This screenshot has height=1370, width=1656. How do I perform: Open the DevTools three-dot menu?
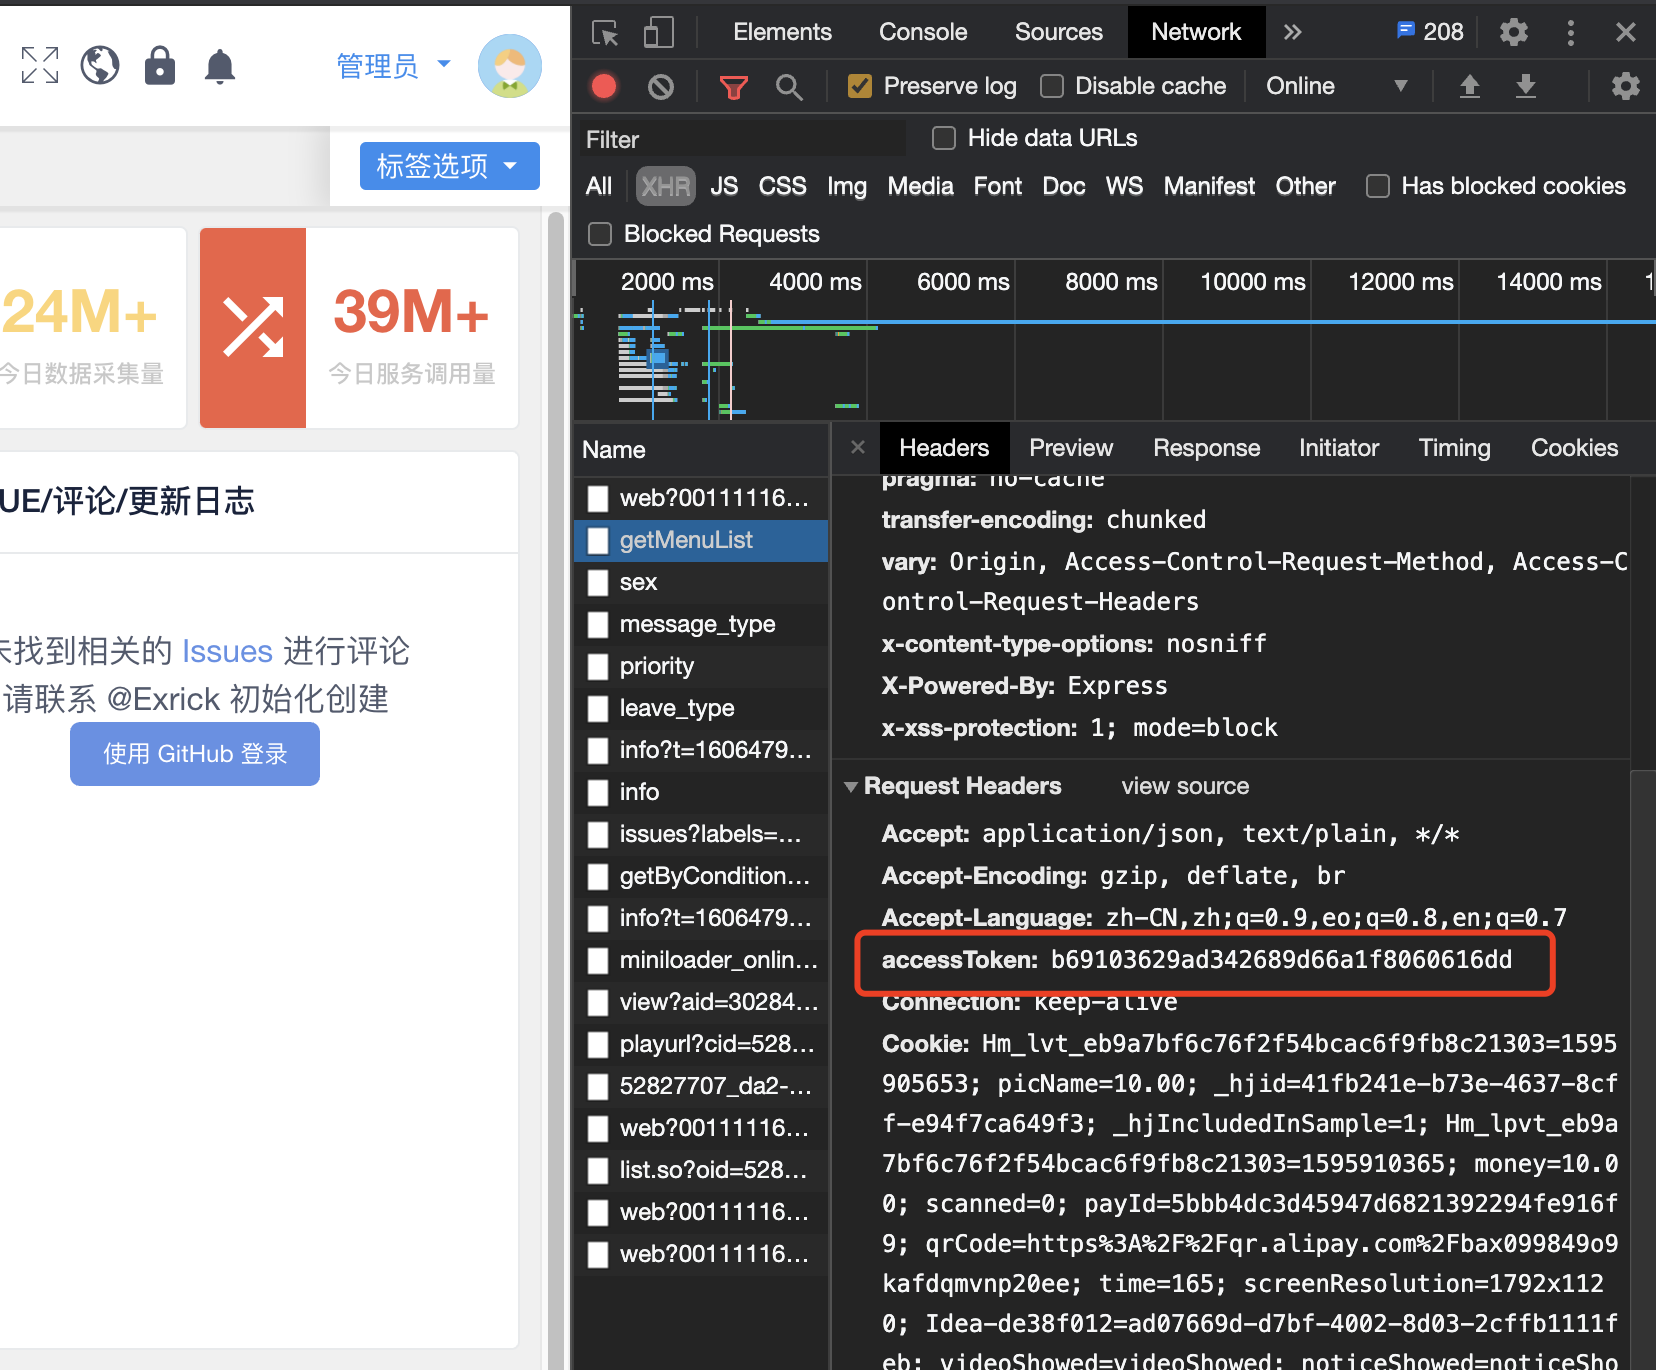click(1571, 33)
